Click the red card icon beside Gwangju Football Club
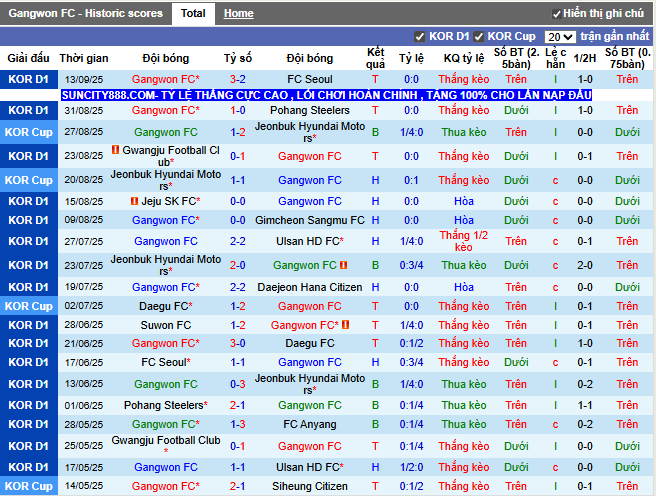This screenshot has width=656, height=496. coord(115,149)
